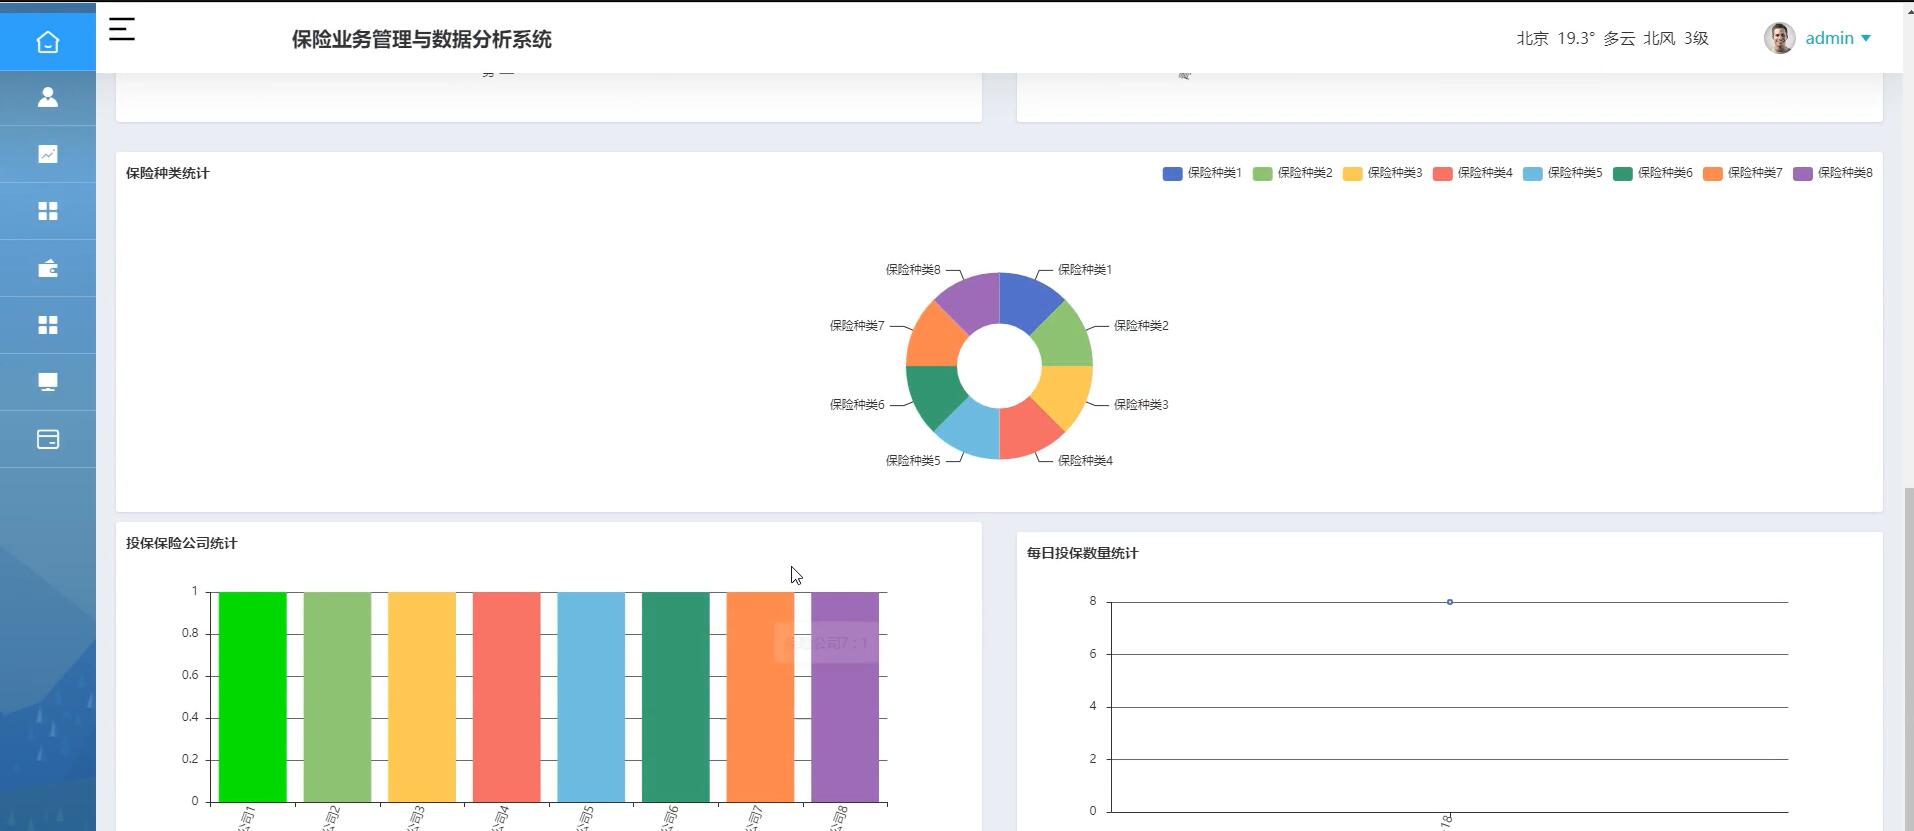Open the admin account dropdown
The image size is (1914, 831).
(x=1838, y=38)
